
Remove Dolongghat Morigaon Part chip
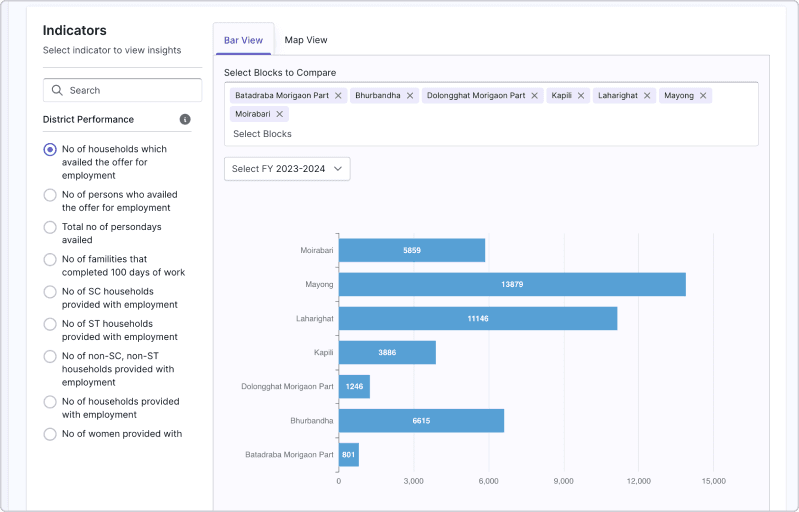(534, 96)
